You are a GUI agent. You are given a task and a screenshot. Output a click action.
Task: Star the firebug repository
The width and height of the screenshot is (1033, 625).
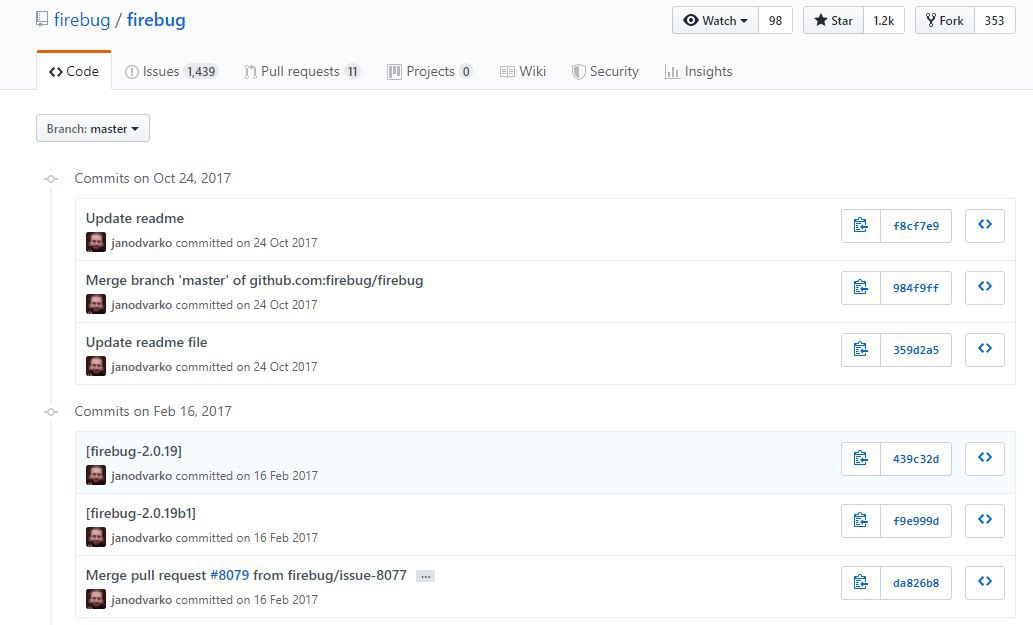[x=833, y=20]
